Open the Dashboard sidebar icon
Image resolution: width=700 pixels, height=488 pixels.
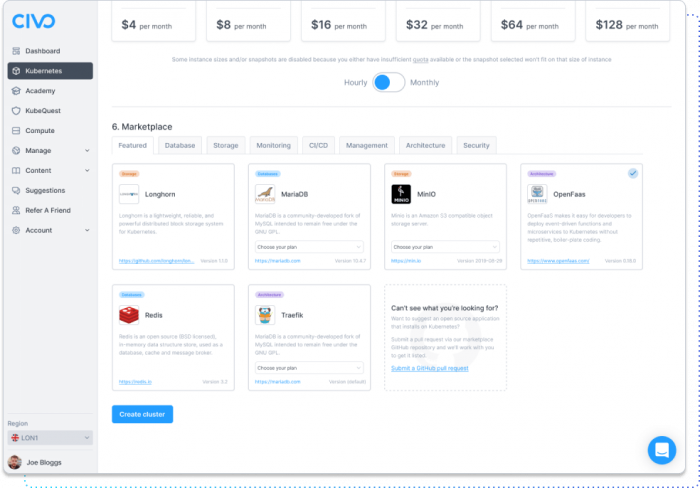tap(16, 51)
